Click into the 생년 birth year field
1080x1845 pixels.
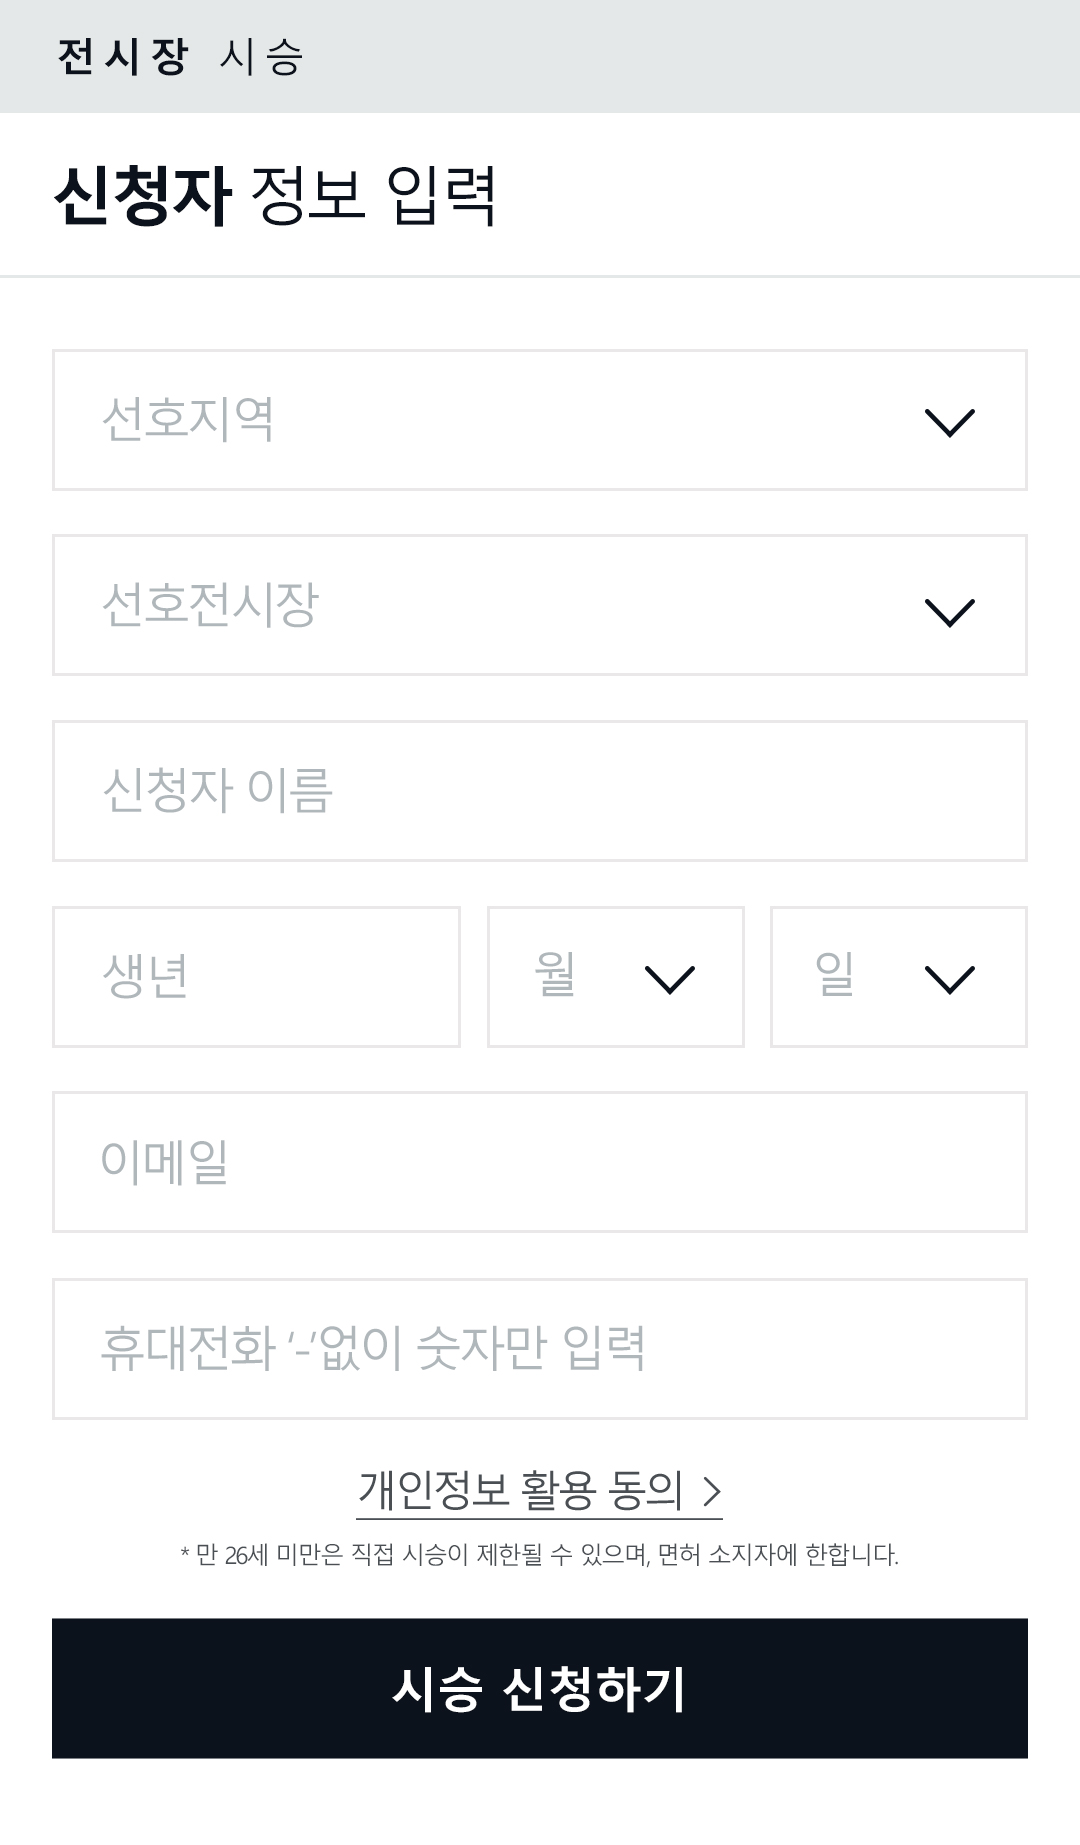click(256, 977)
